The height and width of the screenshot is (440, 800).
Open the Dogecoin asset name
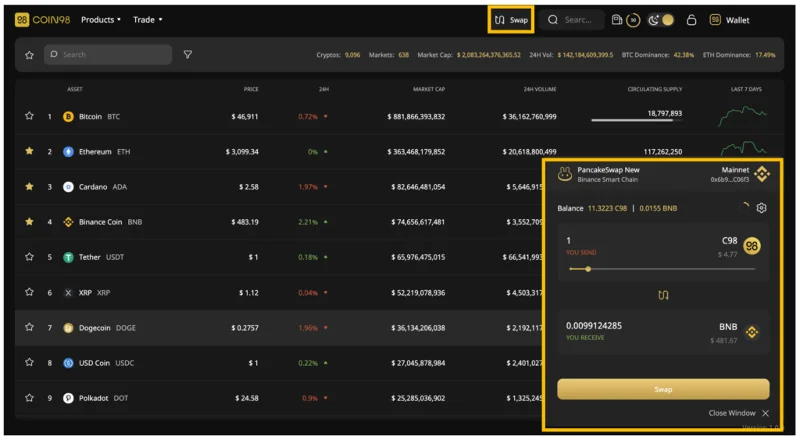pos(94,328)
